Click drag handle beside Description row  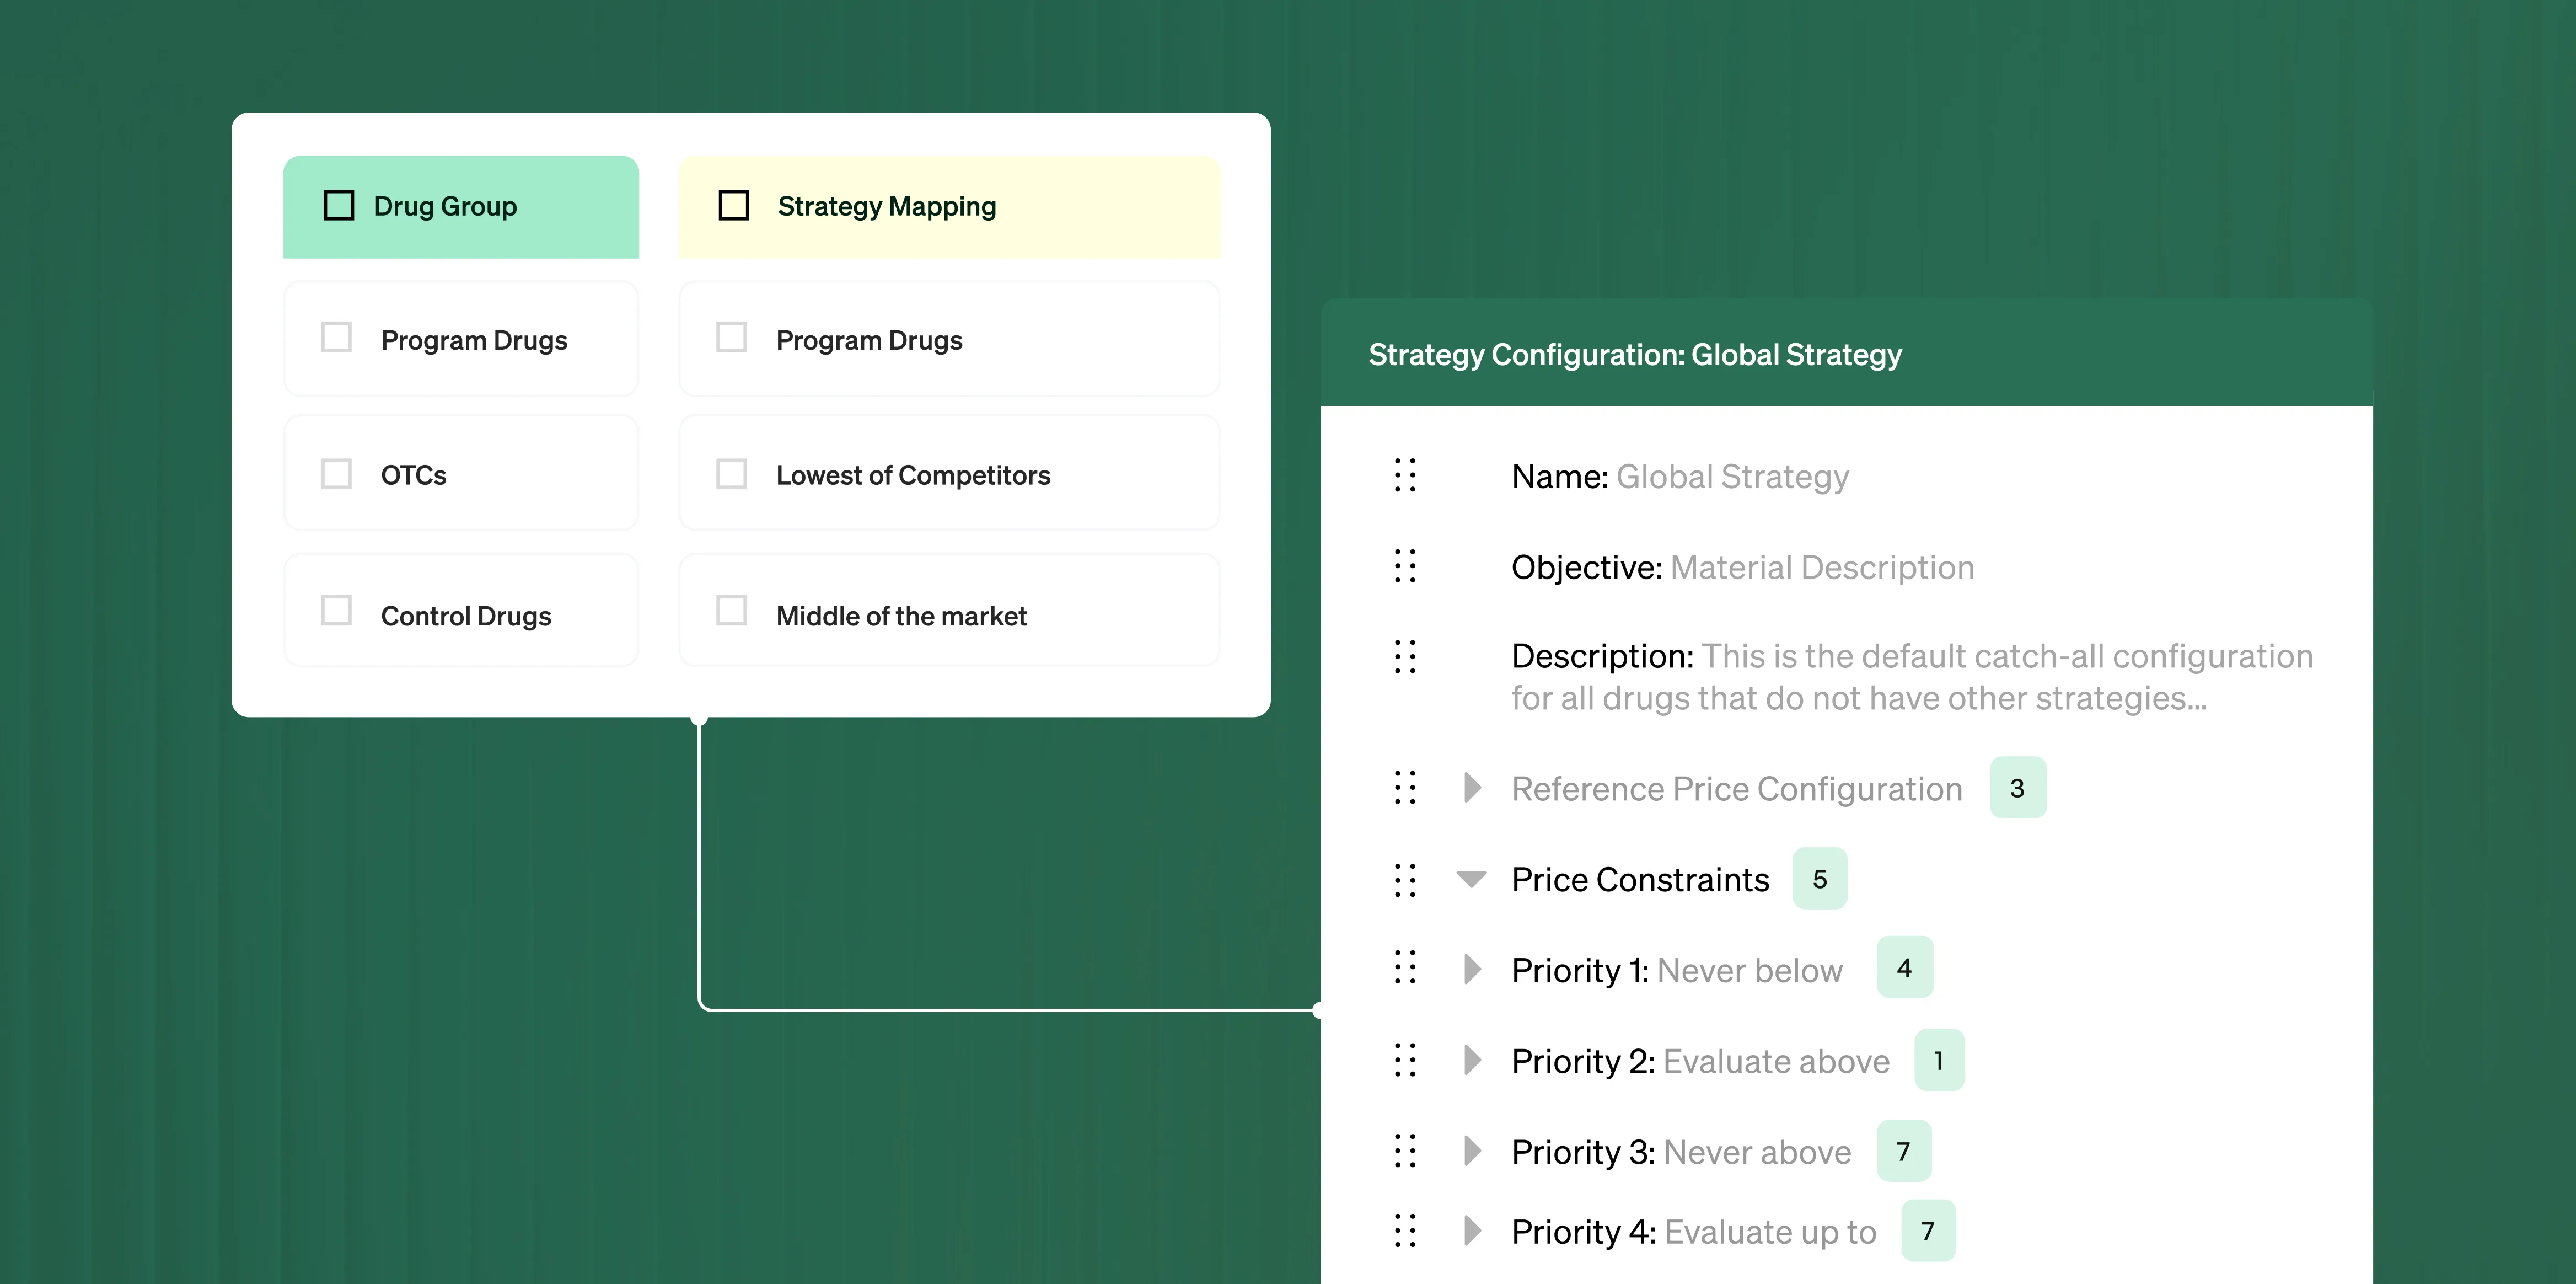coord(1405,657)
